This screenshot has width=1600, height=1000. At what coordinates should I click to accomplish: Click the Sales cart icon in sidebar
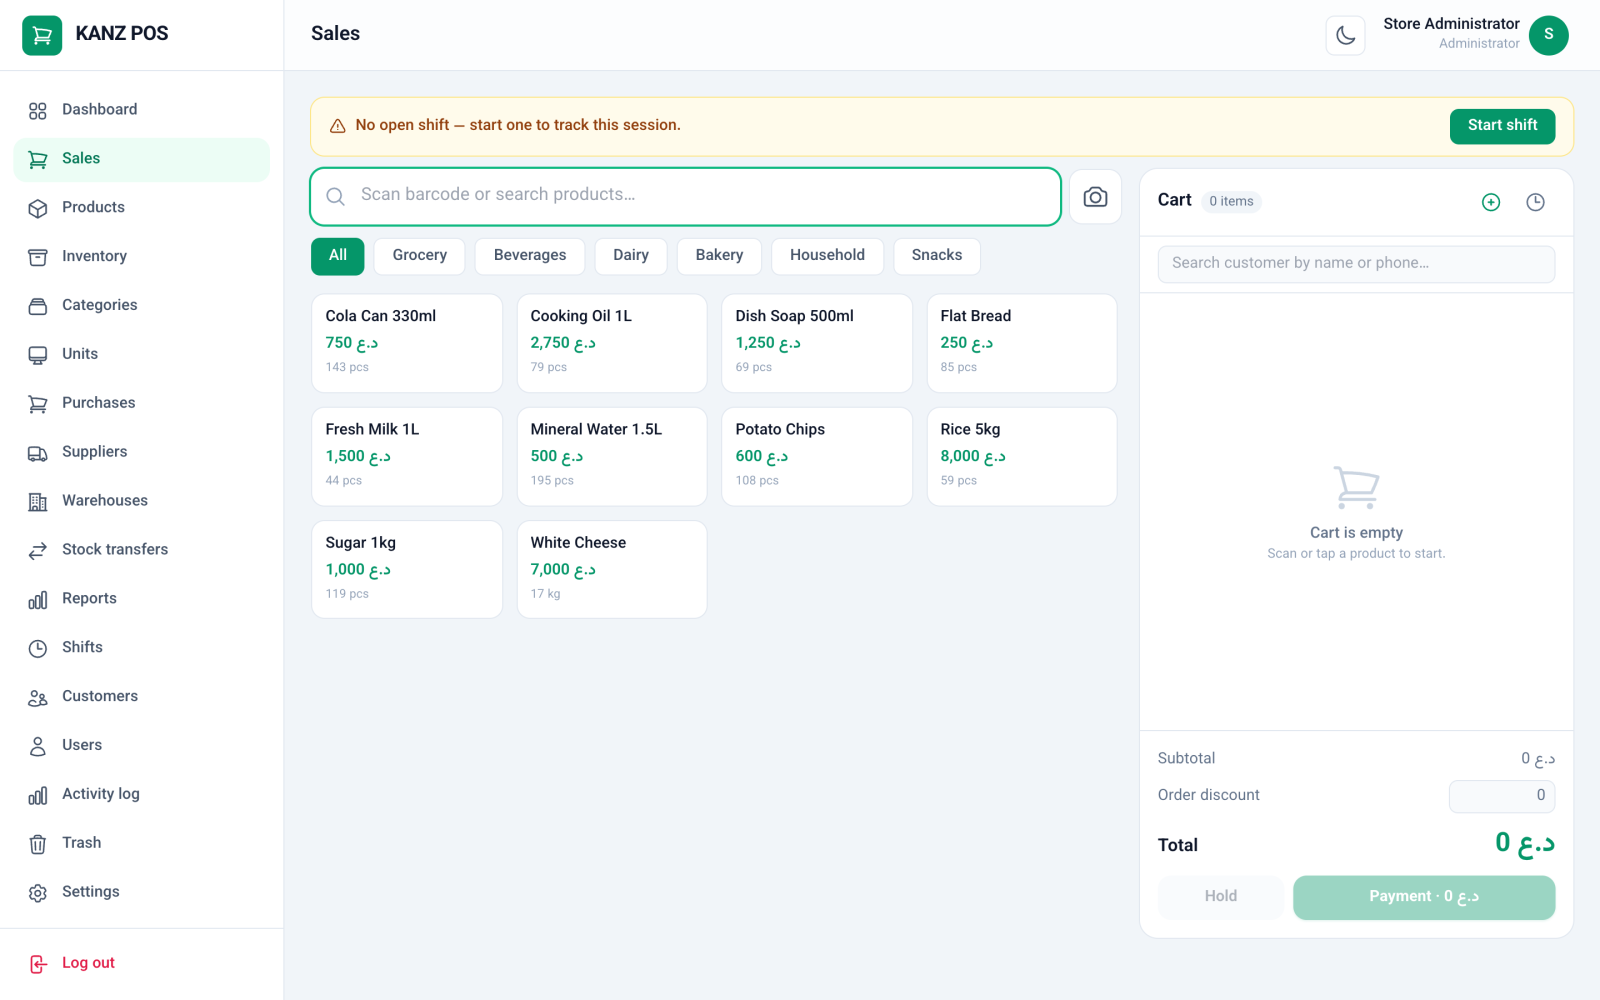coord(38,160)
